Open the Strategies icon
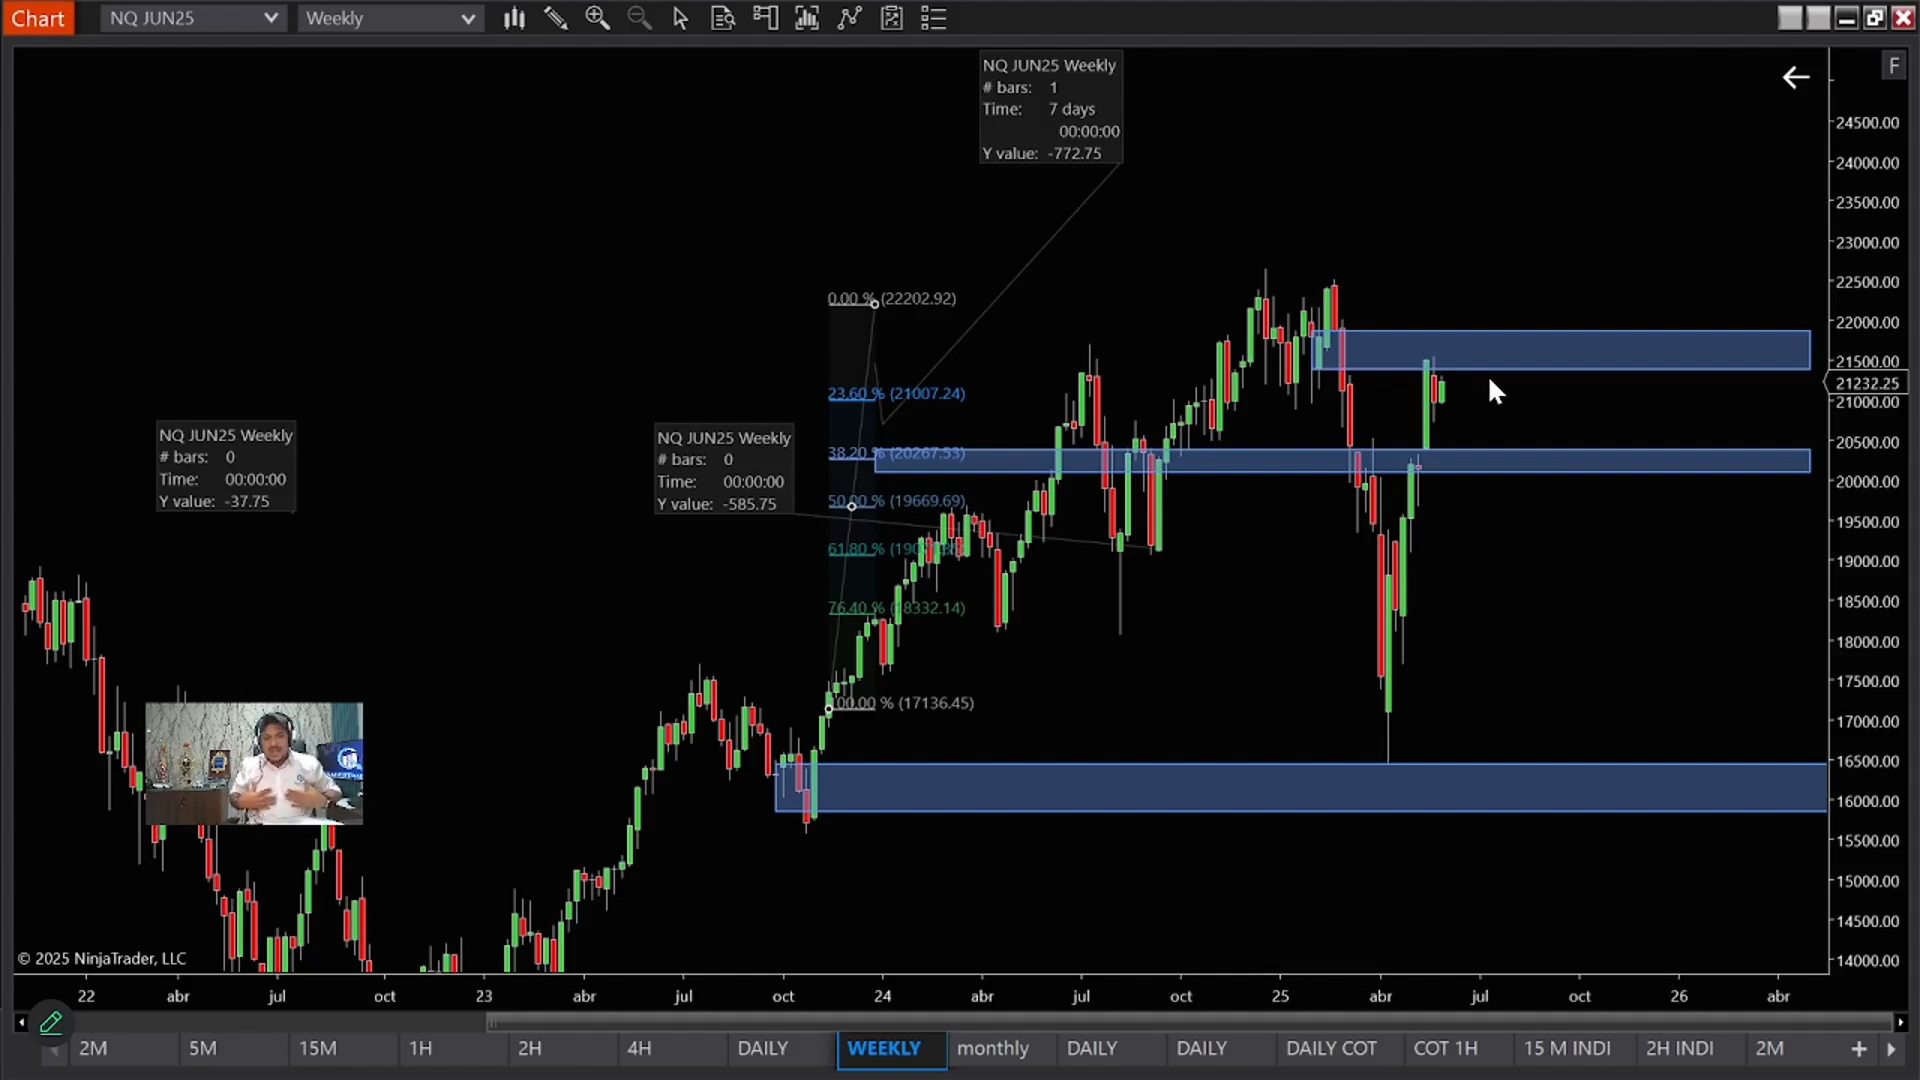Image resolution: width=1920 pixels, height=1080 pixels. pyautogui.click(x=891, y=18)
